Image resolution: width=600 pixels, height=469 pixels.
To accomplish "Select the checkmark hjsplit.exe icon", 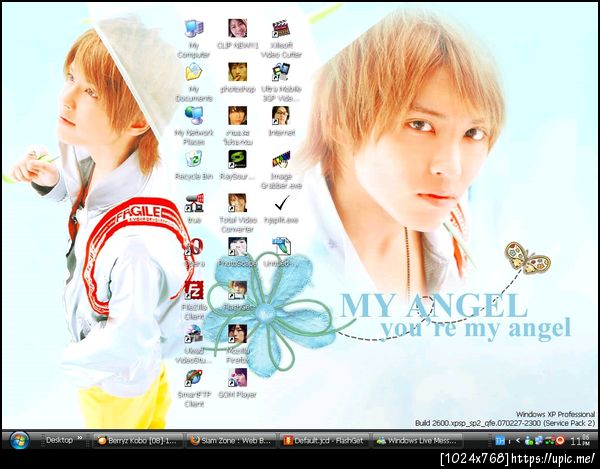I will 281,202.
